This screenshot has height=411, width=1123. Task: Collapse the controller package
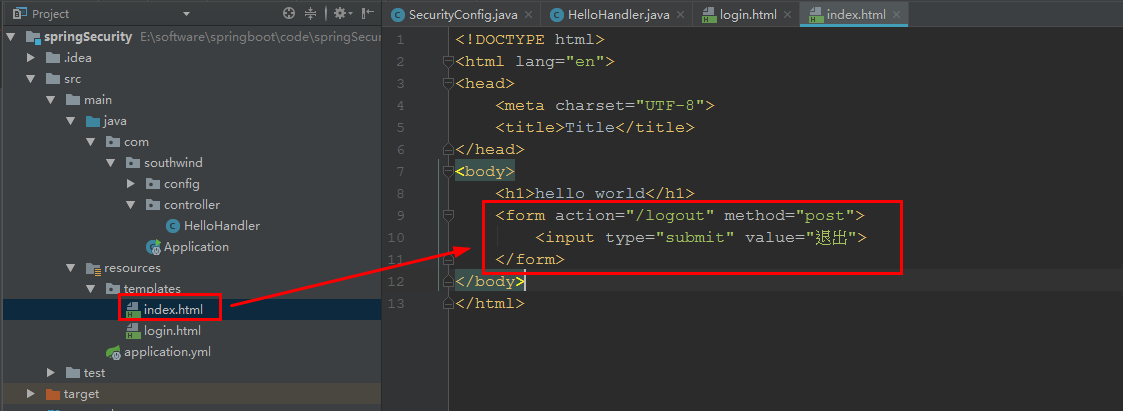131,205
